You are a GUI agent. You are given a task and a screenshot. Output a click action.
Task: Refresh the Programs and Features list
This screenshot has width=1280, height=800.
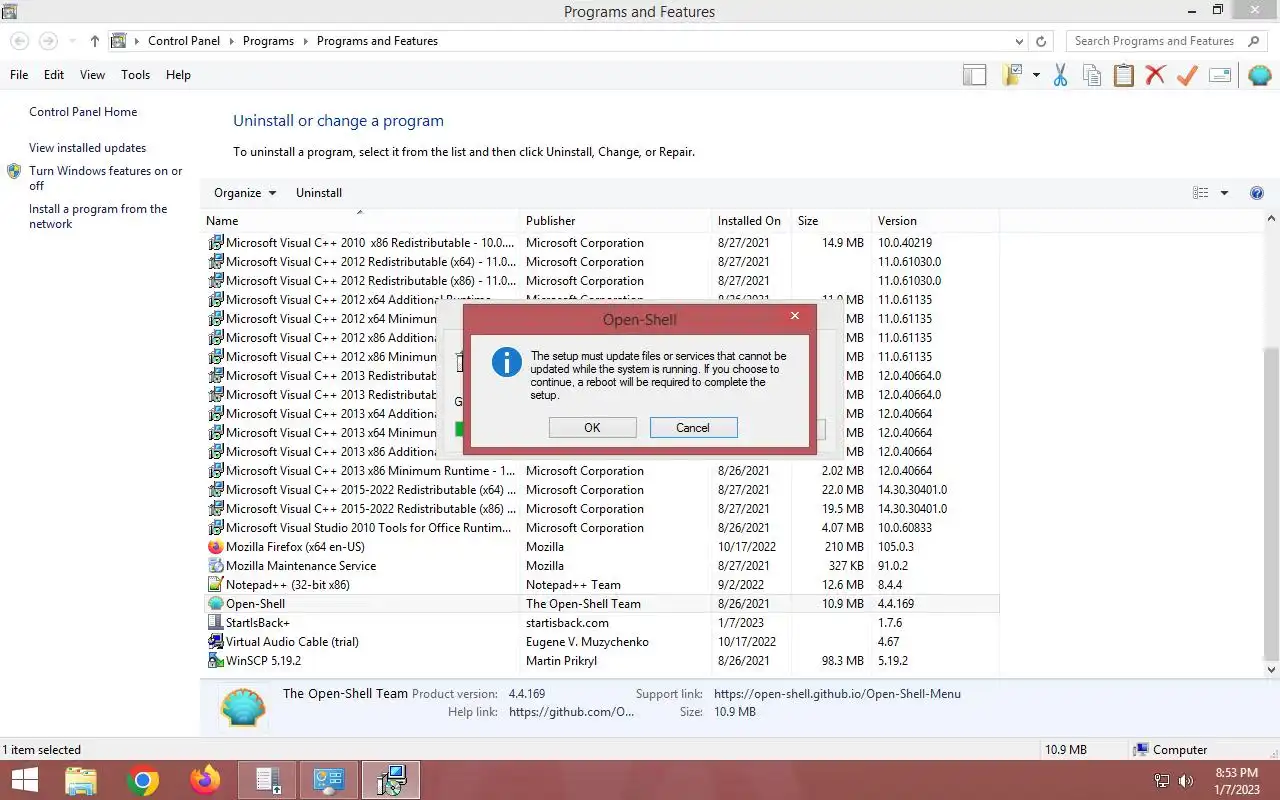coord(1041,41)
